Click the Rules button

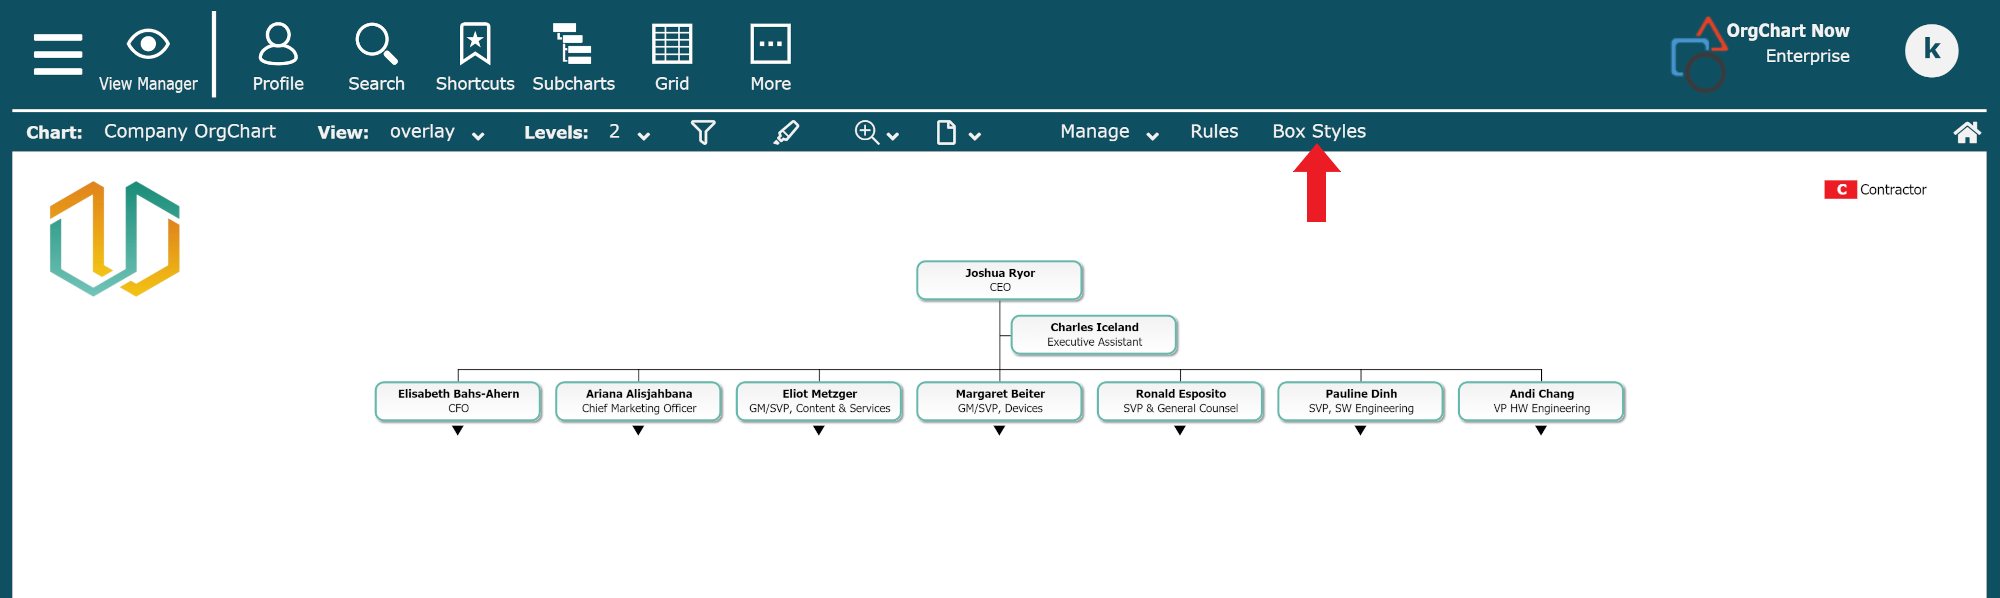(x=1214, y=132)
